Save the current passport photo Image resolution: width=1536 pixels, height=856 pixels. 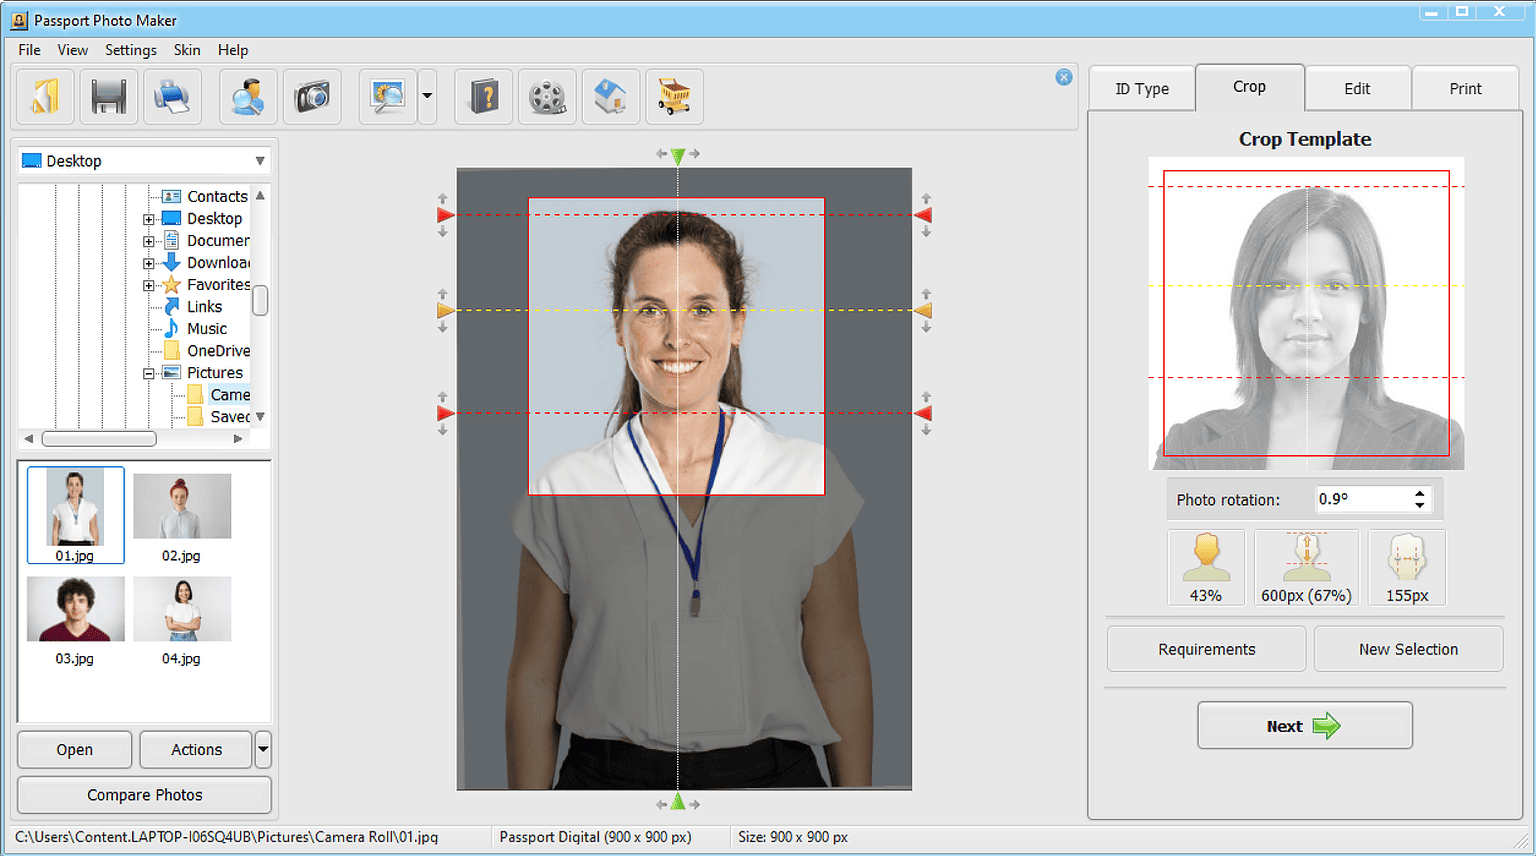point(108,96)
